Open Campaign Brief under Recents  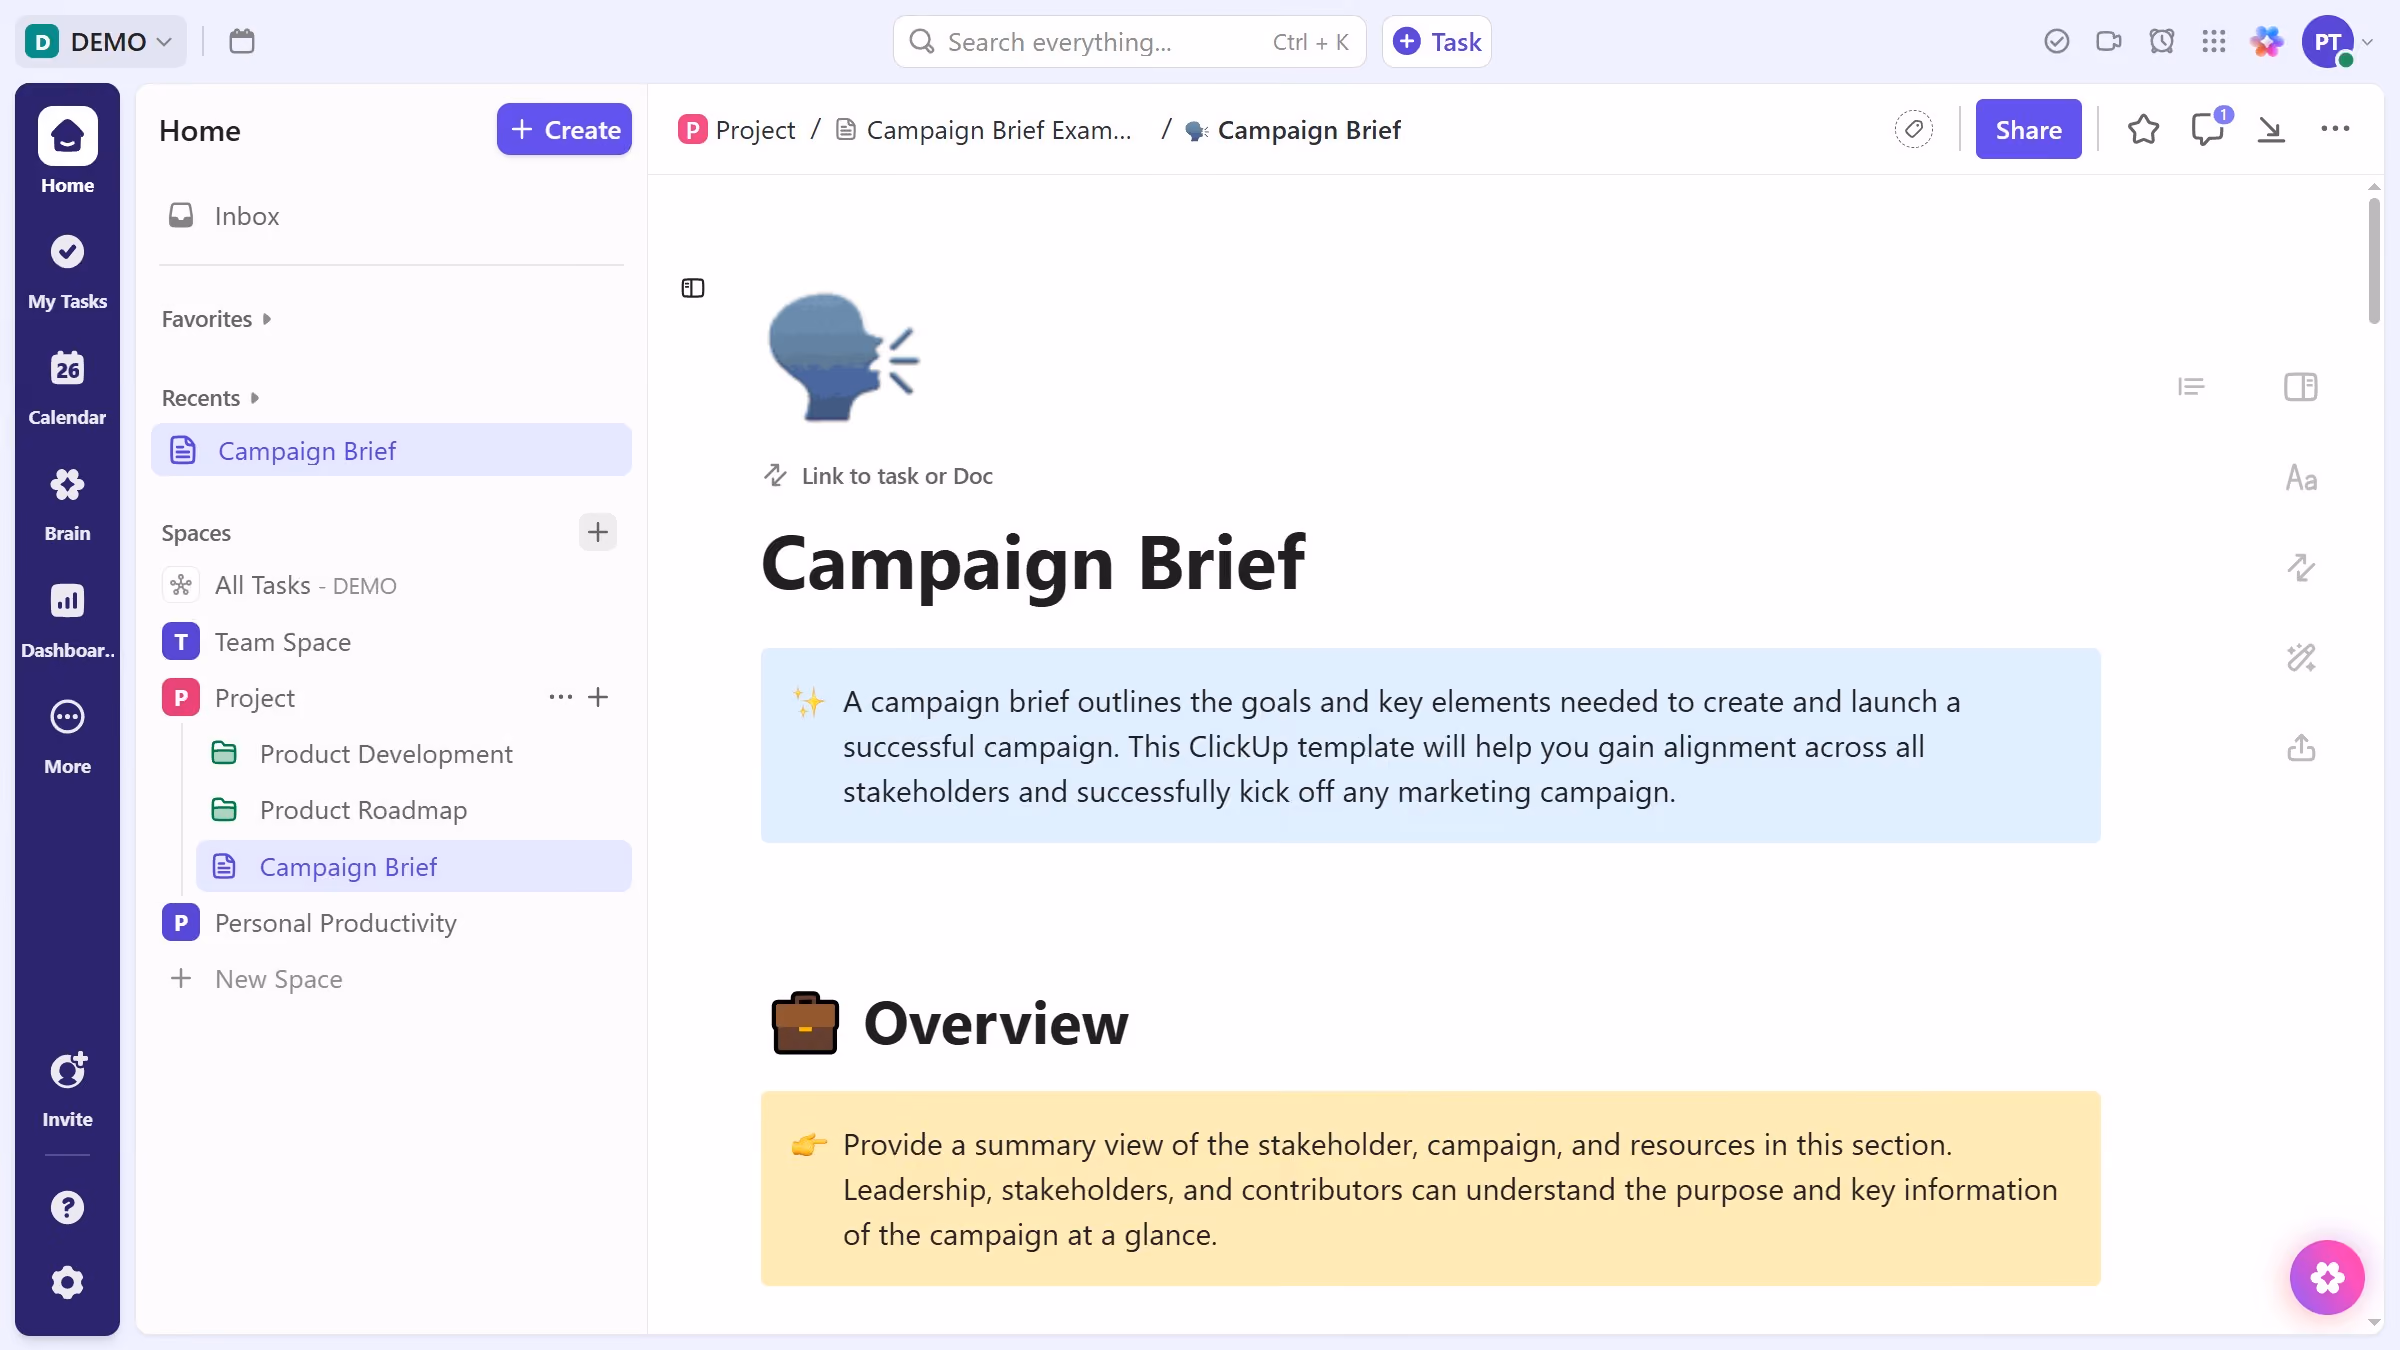pos(391,450)
